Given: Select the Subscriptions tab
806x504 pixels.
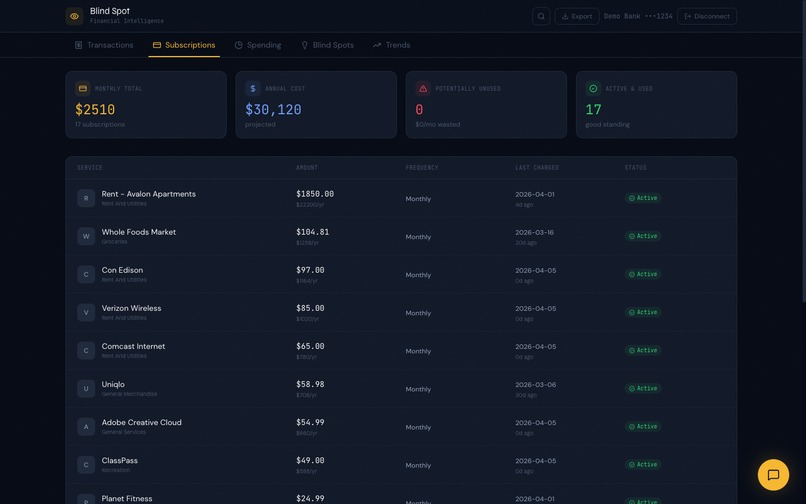Looking at the screenshot, I should (x=184, y=45).
